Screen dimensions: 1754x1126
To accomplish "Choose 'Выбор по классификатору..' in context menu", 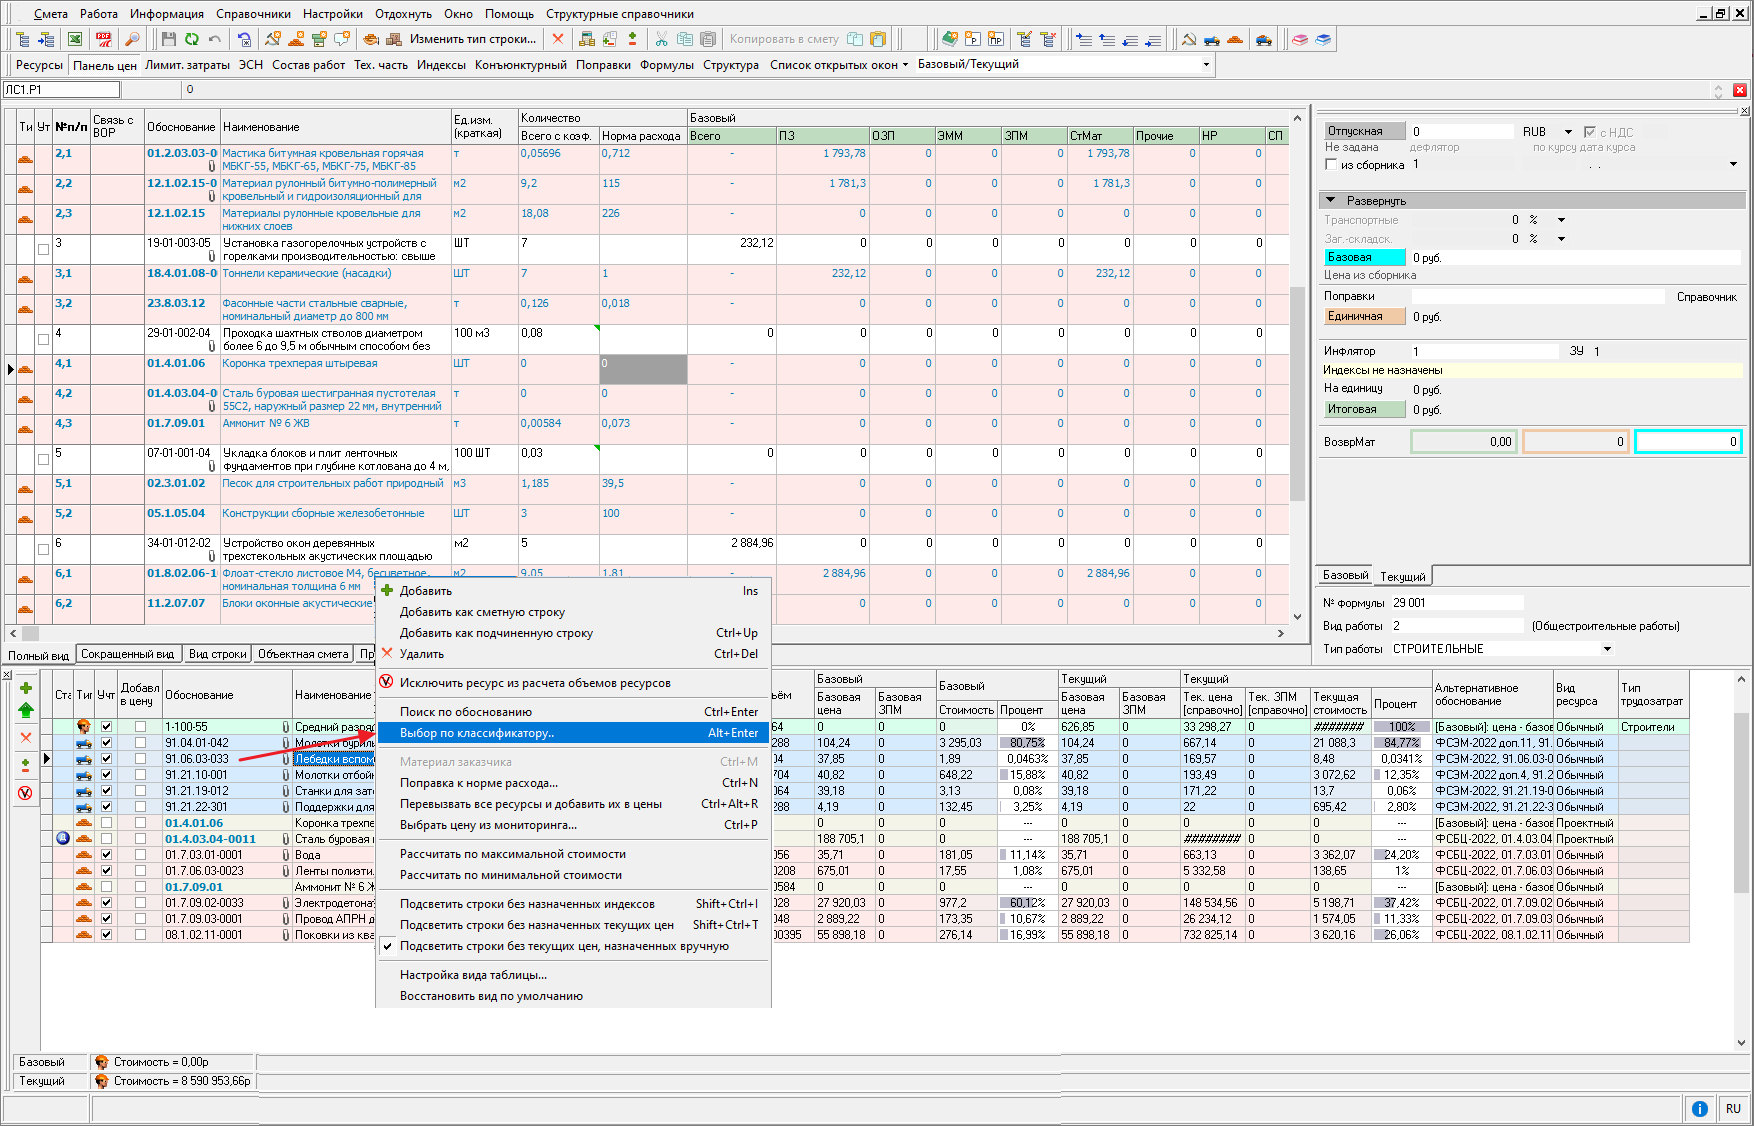I will tap(476, 733).
